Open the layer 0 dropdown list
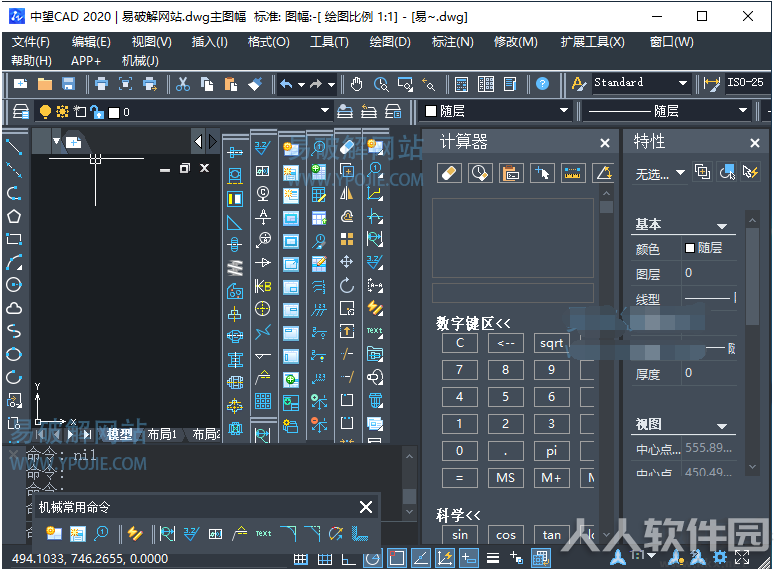Viewport: 774px width, 570px height. [x=324, y=111]
